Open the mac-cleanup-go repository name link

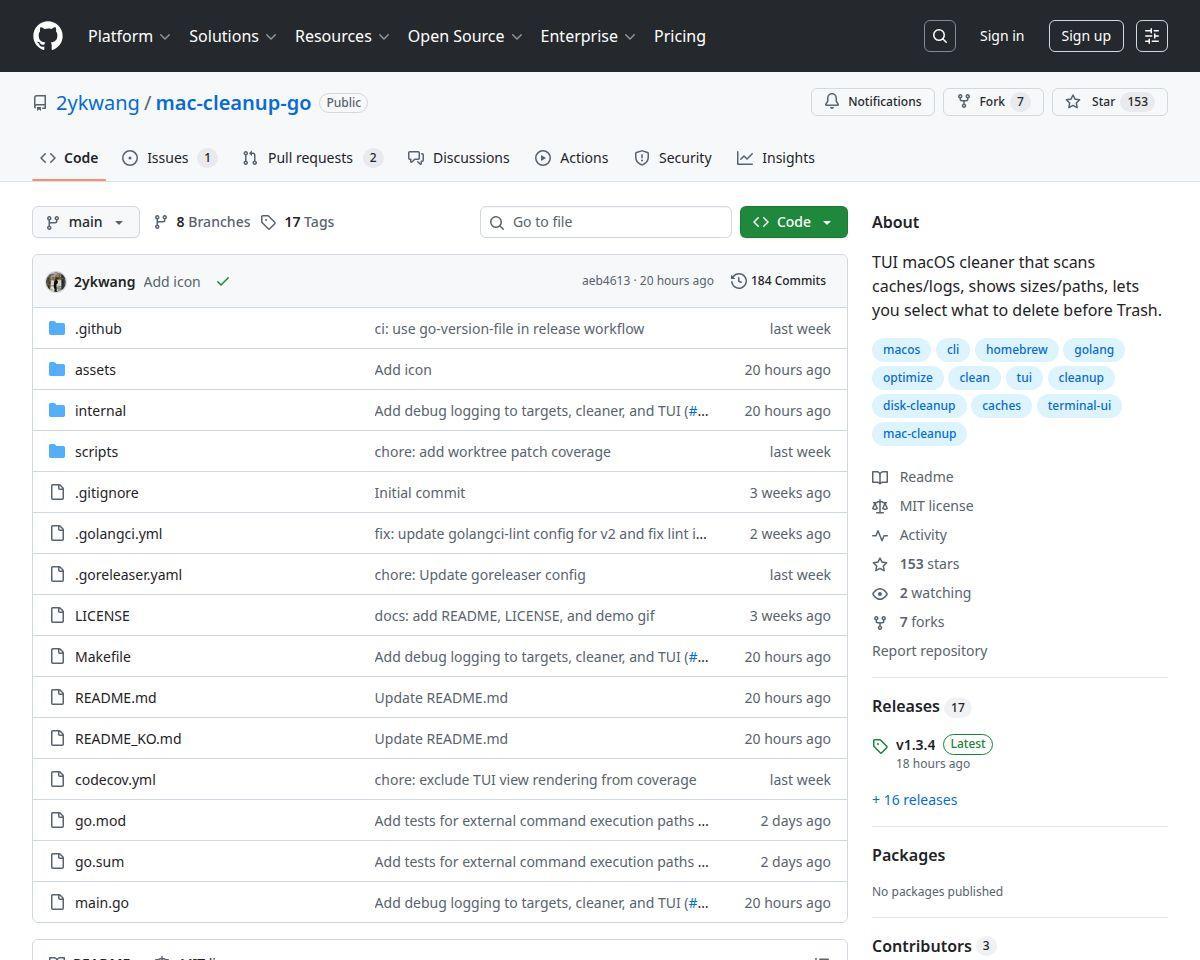pos(233,103)
